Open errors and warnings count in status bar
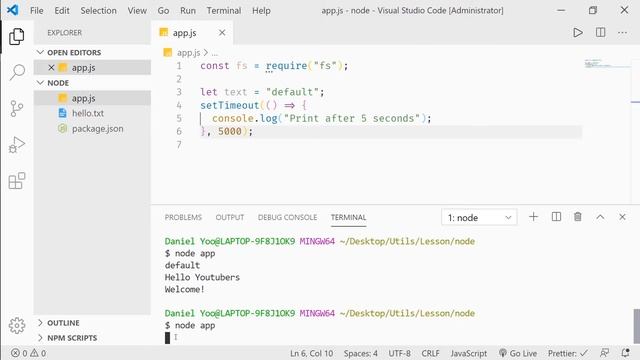Viewport: 640px width, 360px height. (x=29, y=353)
